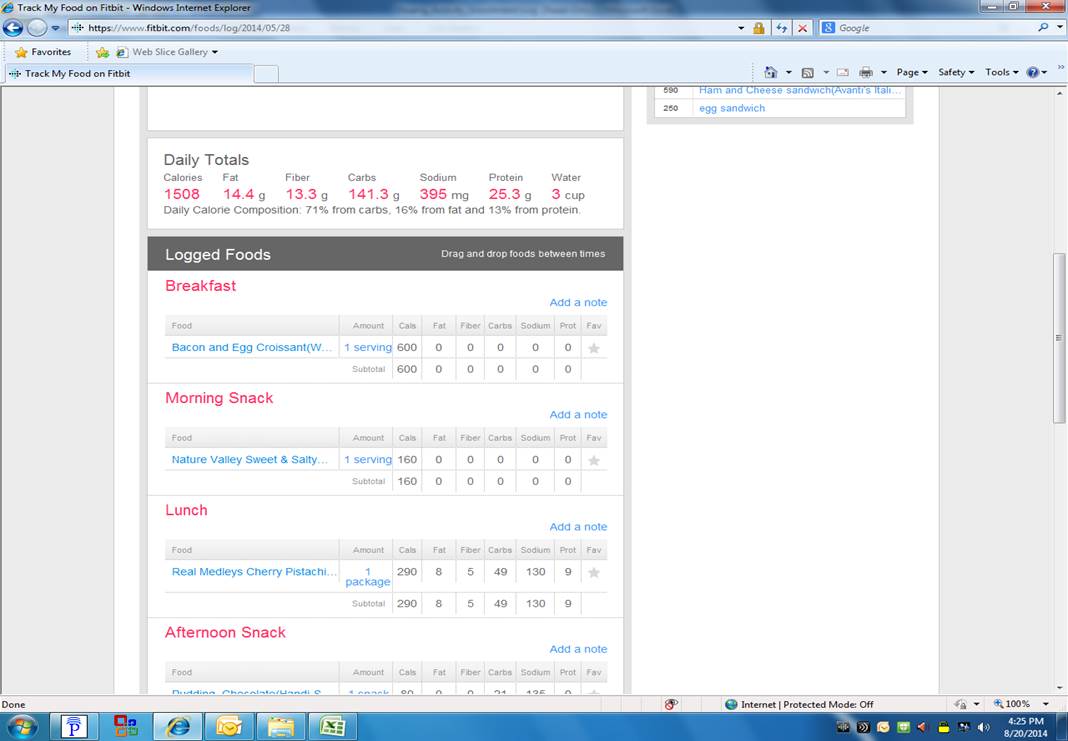
Task: Open Excel from the taskbar
Action: [x=332, y=727]
